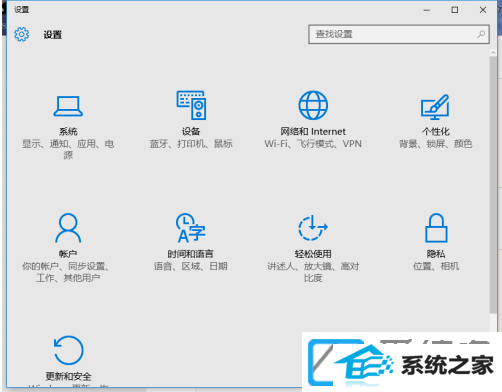The image size is (502, 392).
Task: Click the blue settings gear icon
Action: point(22,34)
